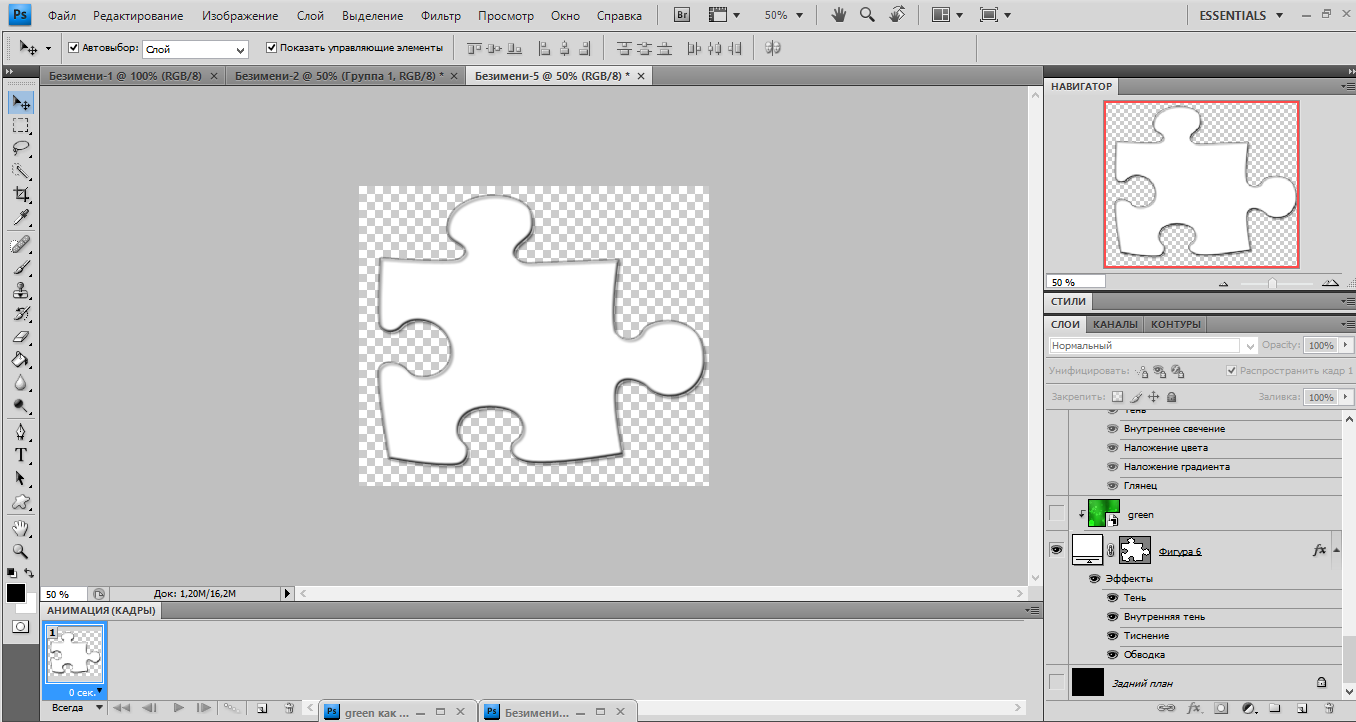Click the foreground color swatch

pos(16,593)
